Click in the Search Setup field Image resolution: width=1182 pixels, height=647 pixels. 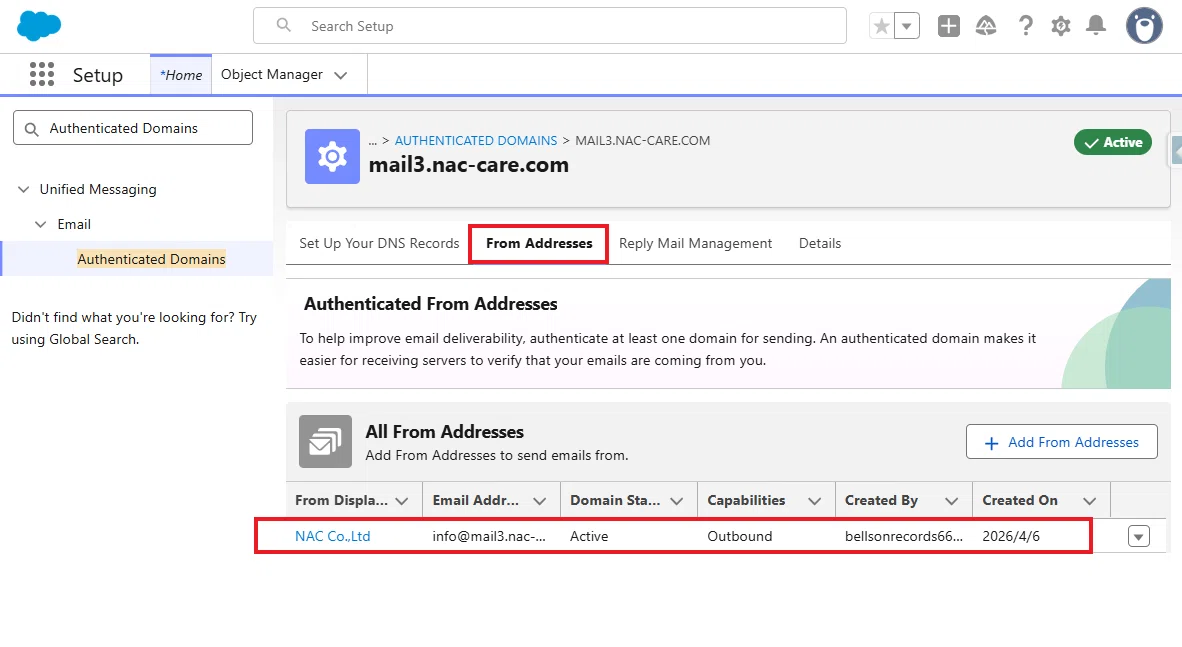tap(550, 26)
